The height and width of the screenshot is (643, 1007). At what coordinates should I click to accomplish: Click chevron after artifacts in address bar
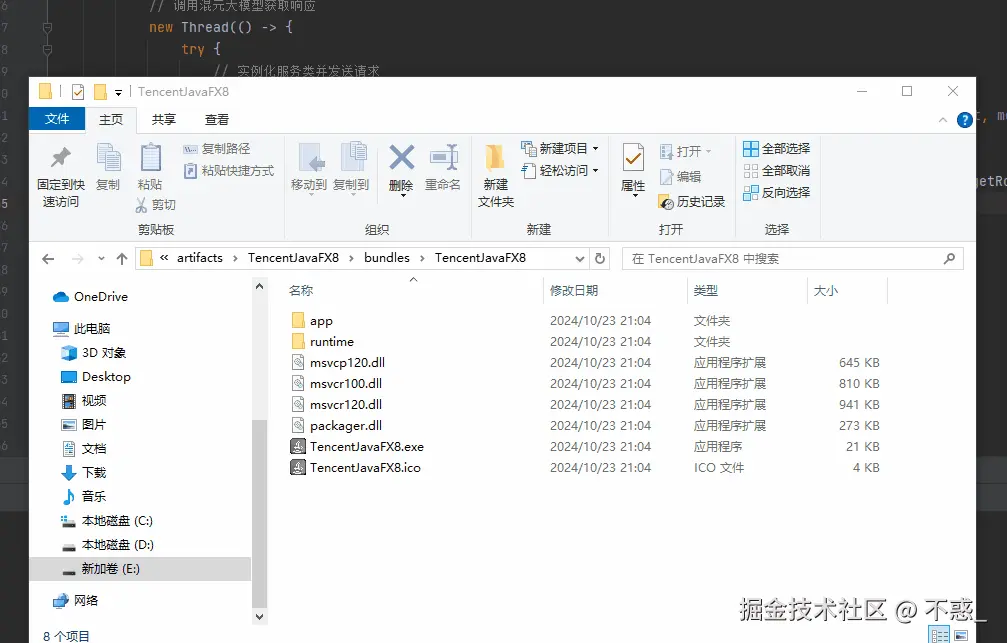point(235,258)
